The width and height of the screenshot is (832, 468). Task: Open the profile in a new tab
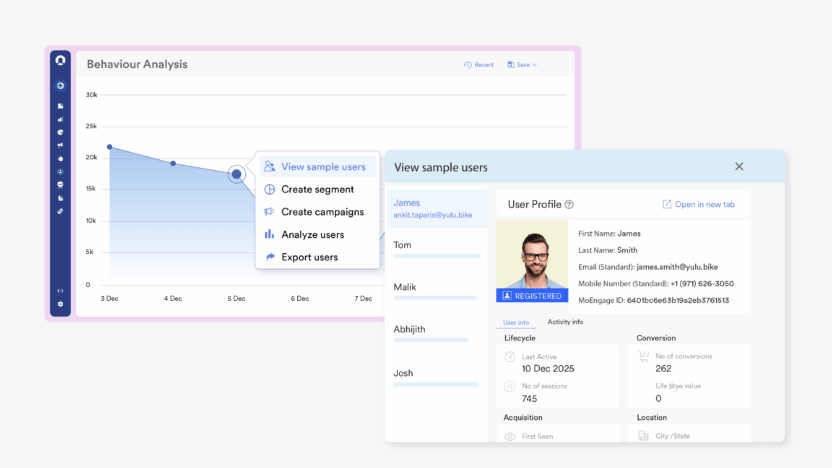click(698, 205)
